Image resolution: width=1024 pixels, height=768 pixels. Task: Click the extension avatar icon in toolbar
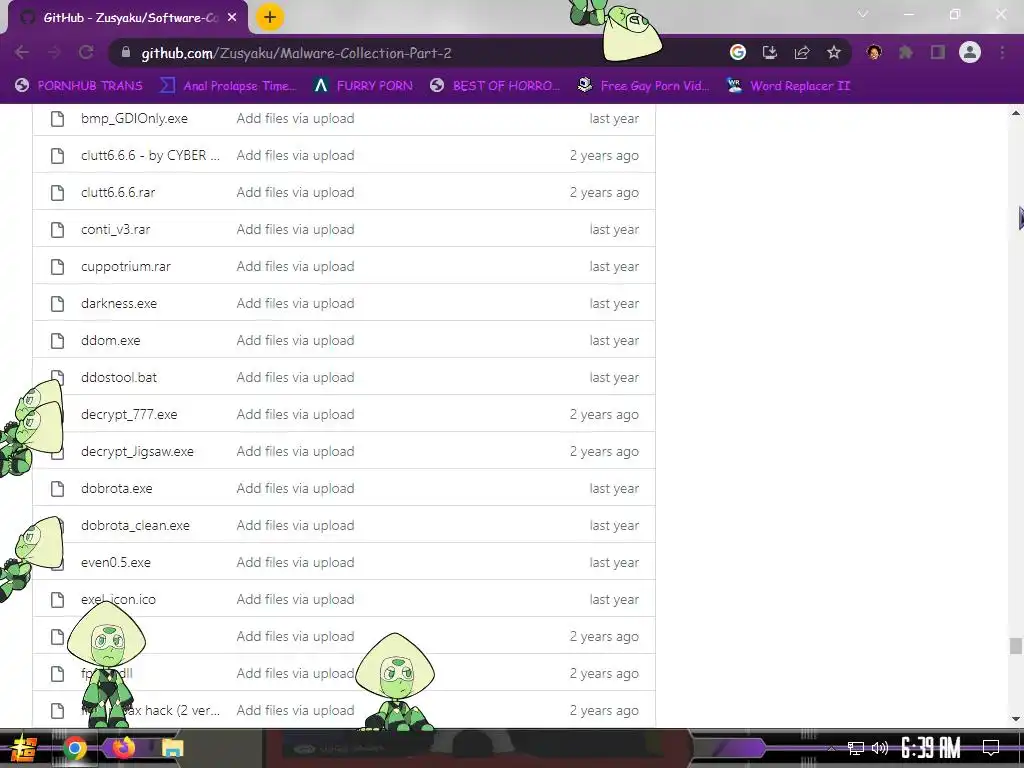coord(874,52)
